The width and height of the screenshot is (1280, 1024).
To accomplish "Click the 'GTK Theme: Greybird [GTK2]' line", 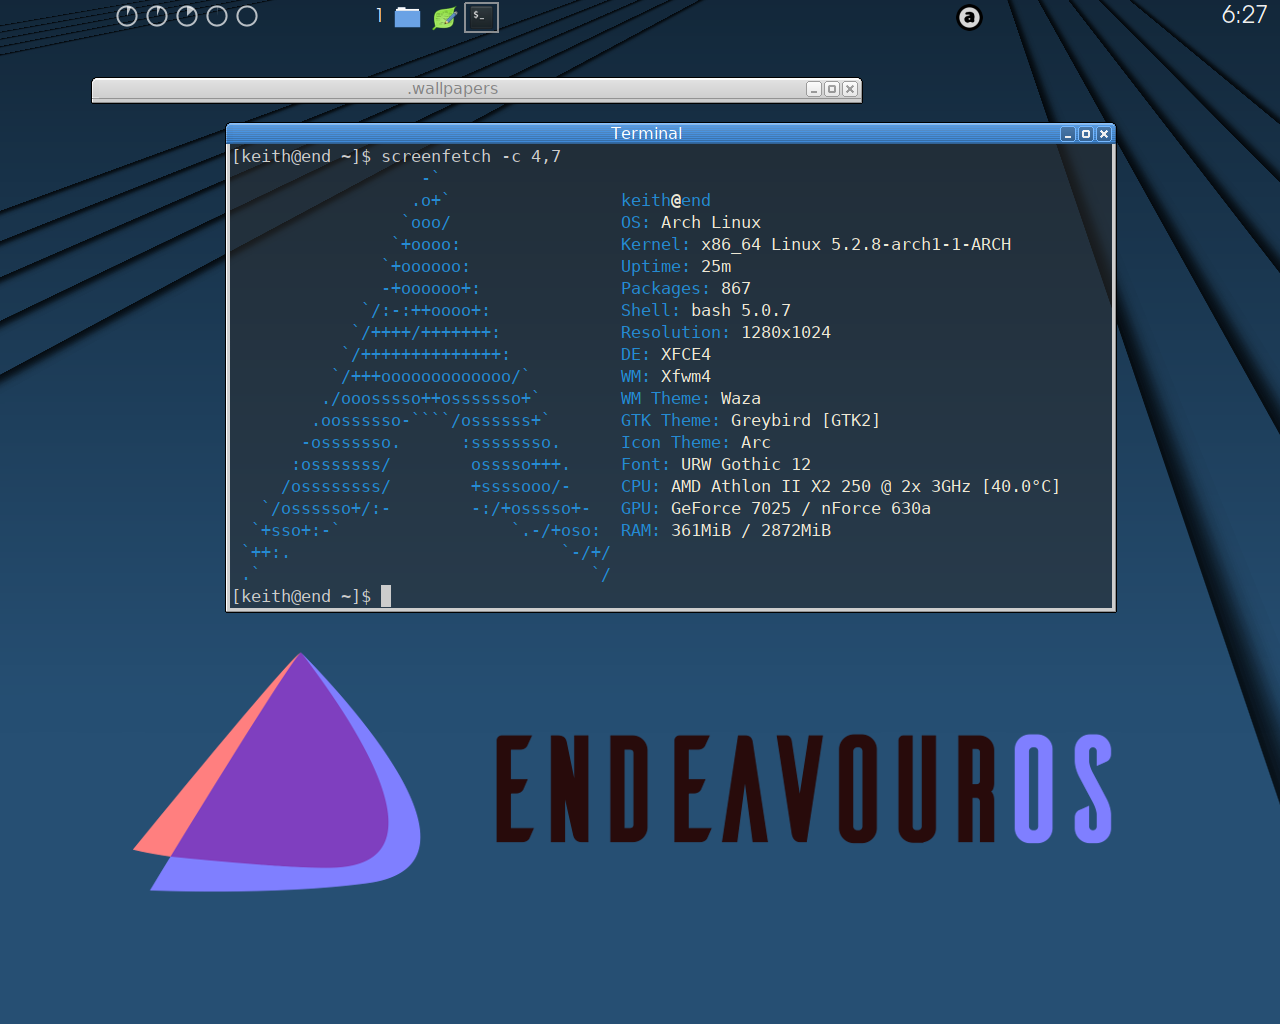I will pyautogui.click(x=751, y=420).
